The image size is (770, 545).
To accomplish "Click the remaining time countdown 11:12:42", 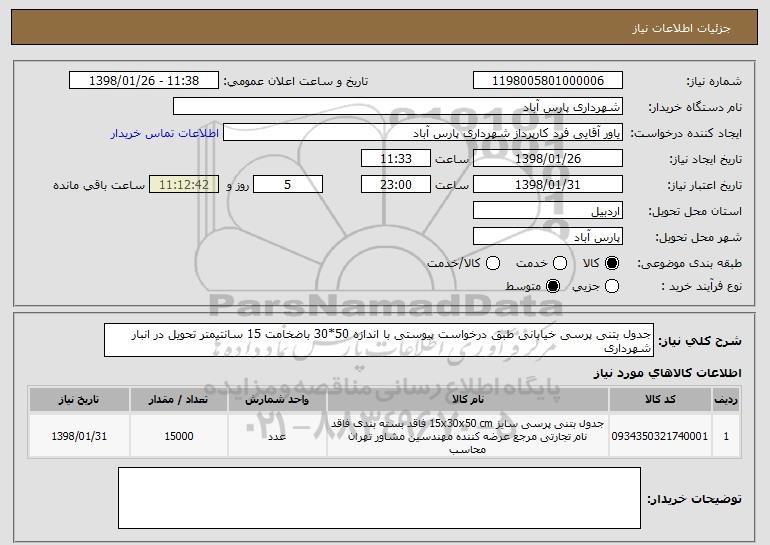I will pos(184,185).
